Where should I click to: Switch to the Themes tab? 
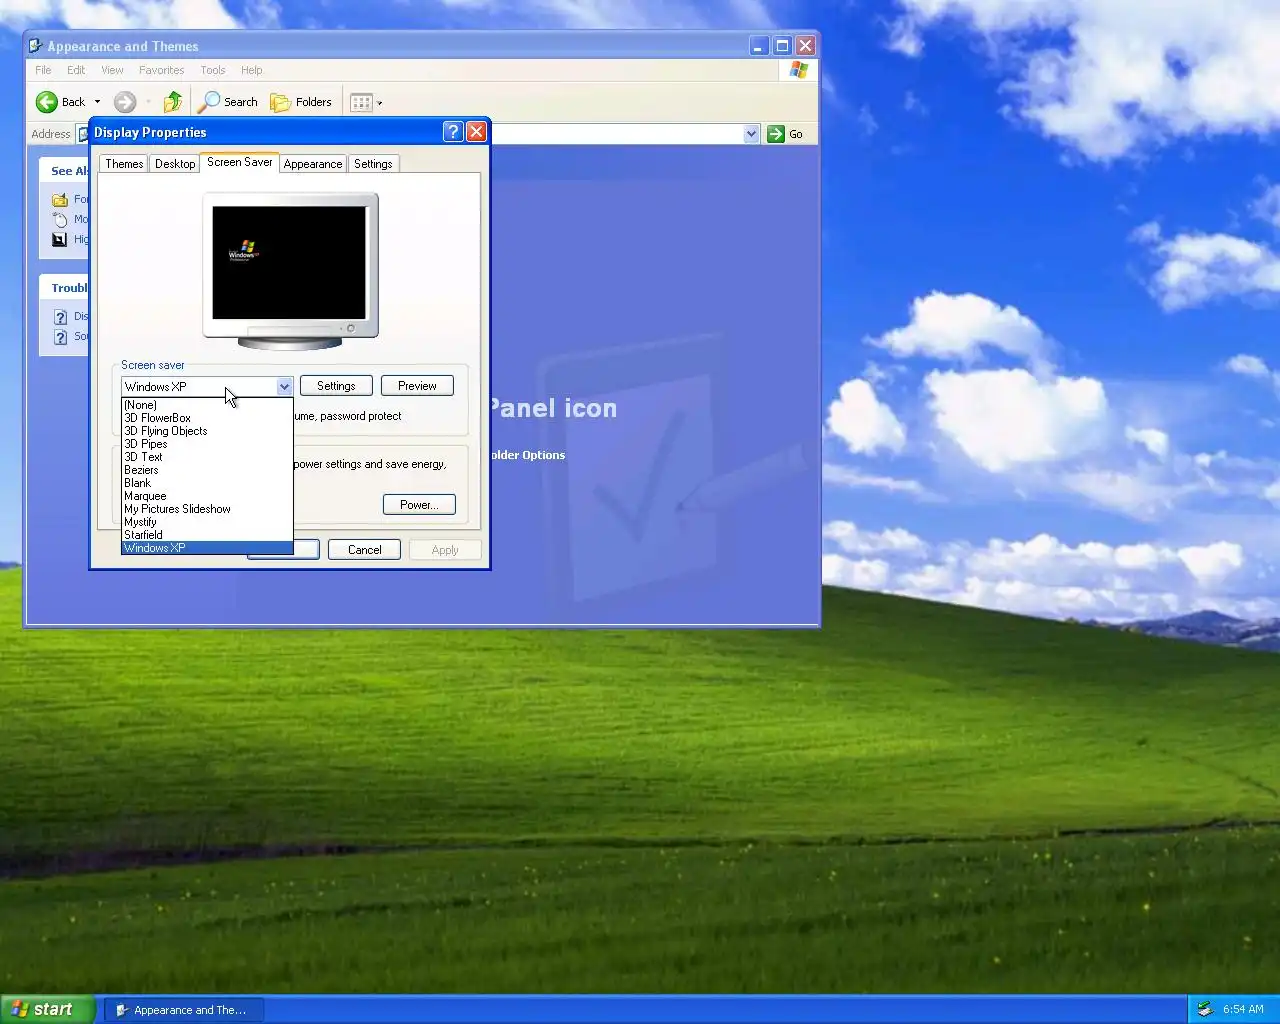point(124,164)
